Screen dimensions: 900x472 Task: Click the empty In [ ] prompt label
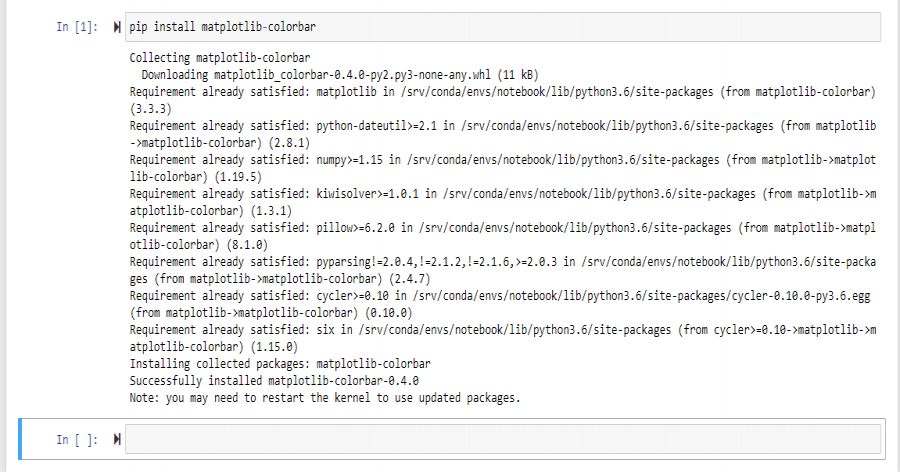click(76, 439)
